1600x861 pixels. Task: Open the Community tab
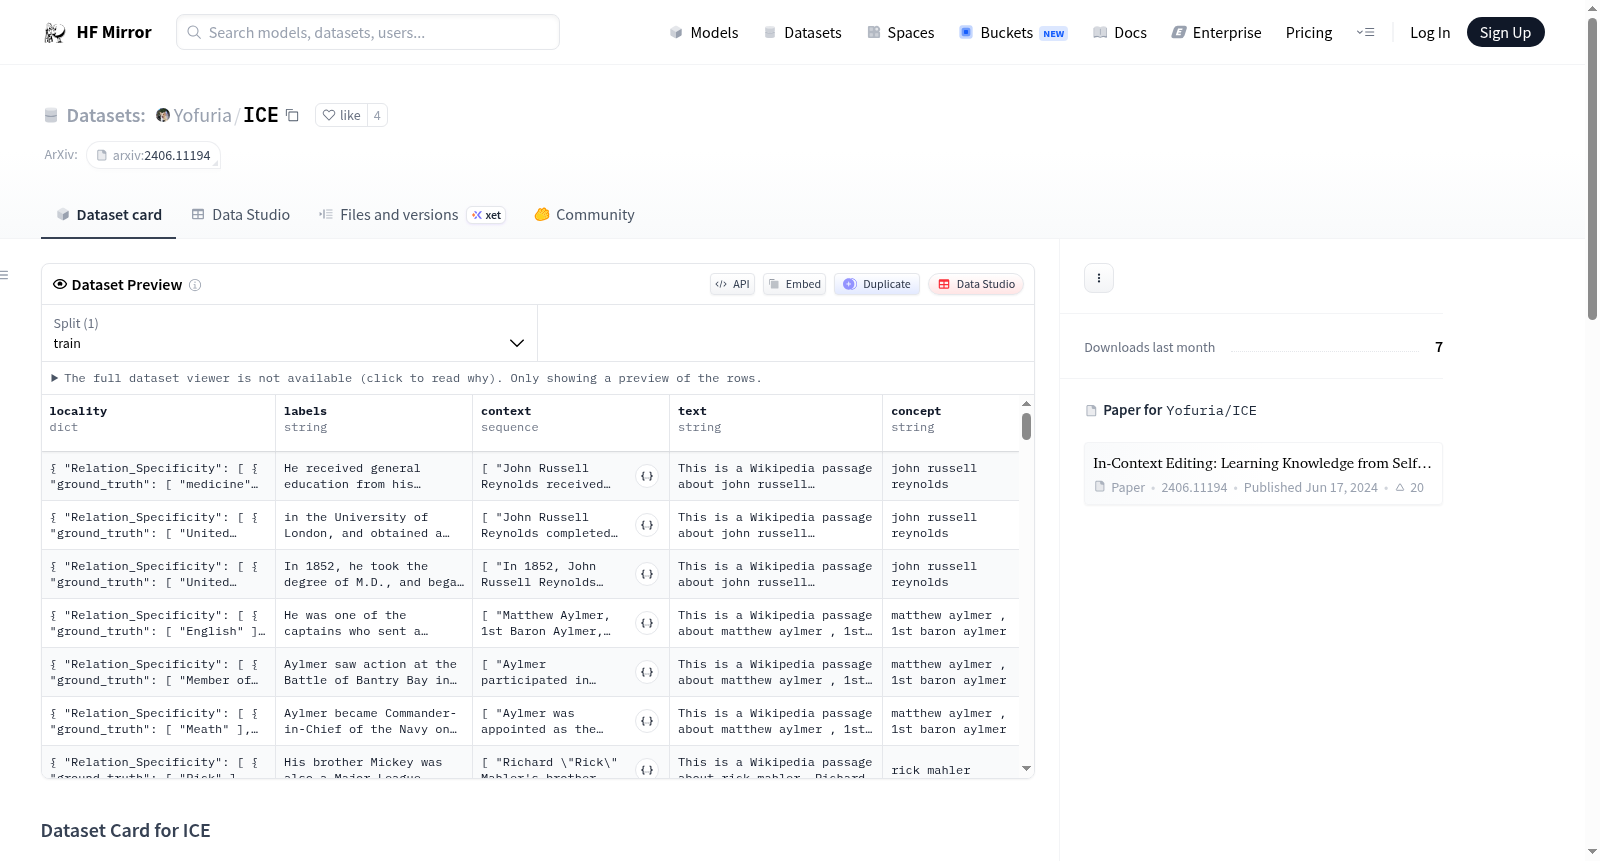pyautogui.click(x=585, y=215)
